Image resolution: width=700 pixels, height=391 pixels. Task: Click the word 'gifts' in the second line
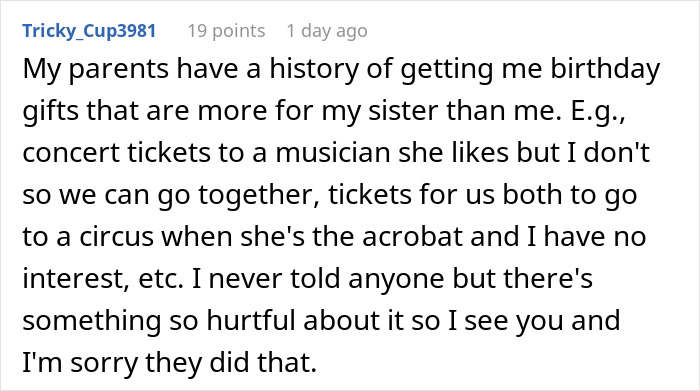[x=51, y=112]
